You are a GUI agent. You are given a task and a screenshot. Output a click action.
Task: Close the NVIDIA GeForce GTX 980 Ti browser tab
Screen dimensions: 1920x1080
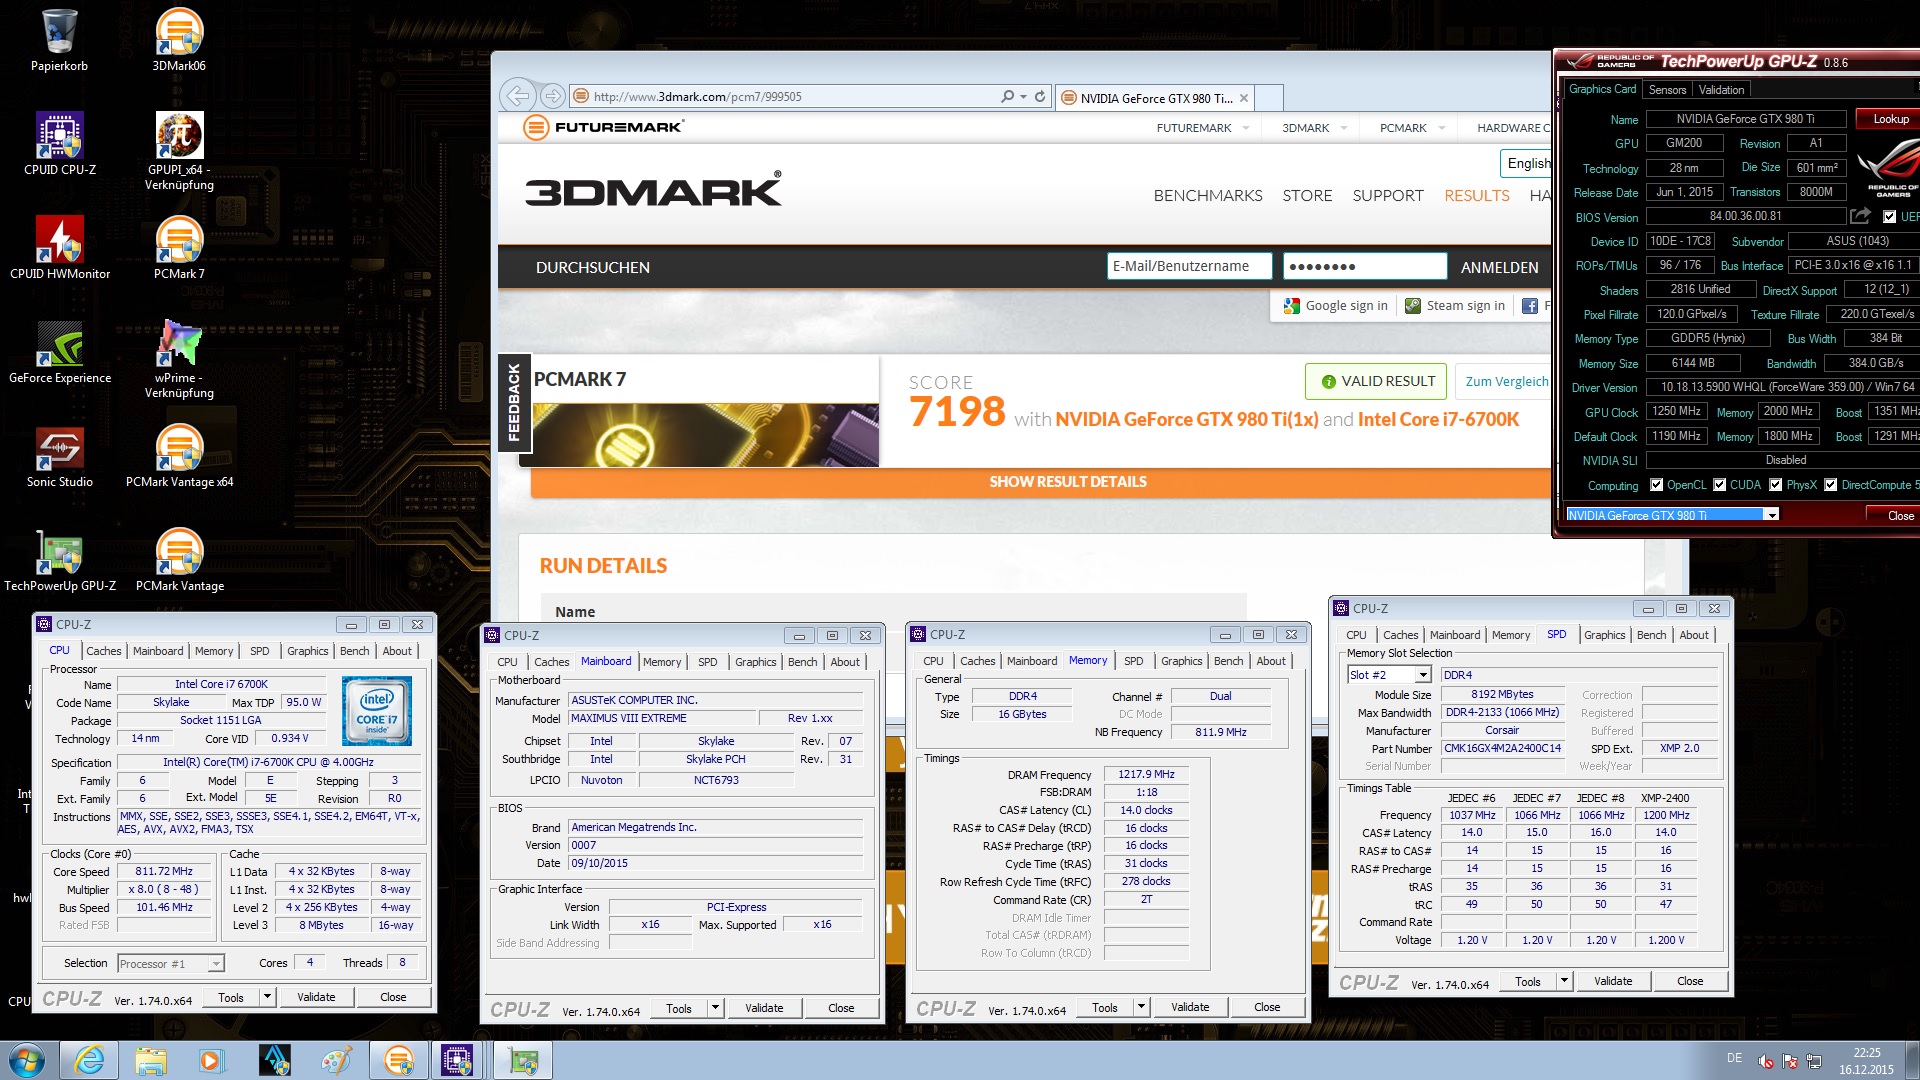click(x=1243, y=98)
